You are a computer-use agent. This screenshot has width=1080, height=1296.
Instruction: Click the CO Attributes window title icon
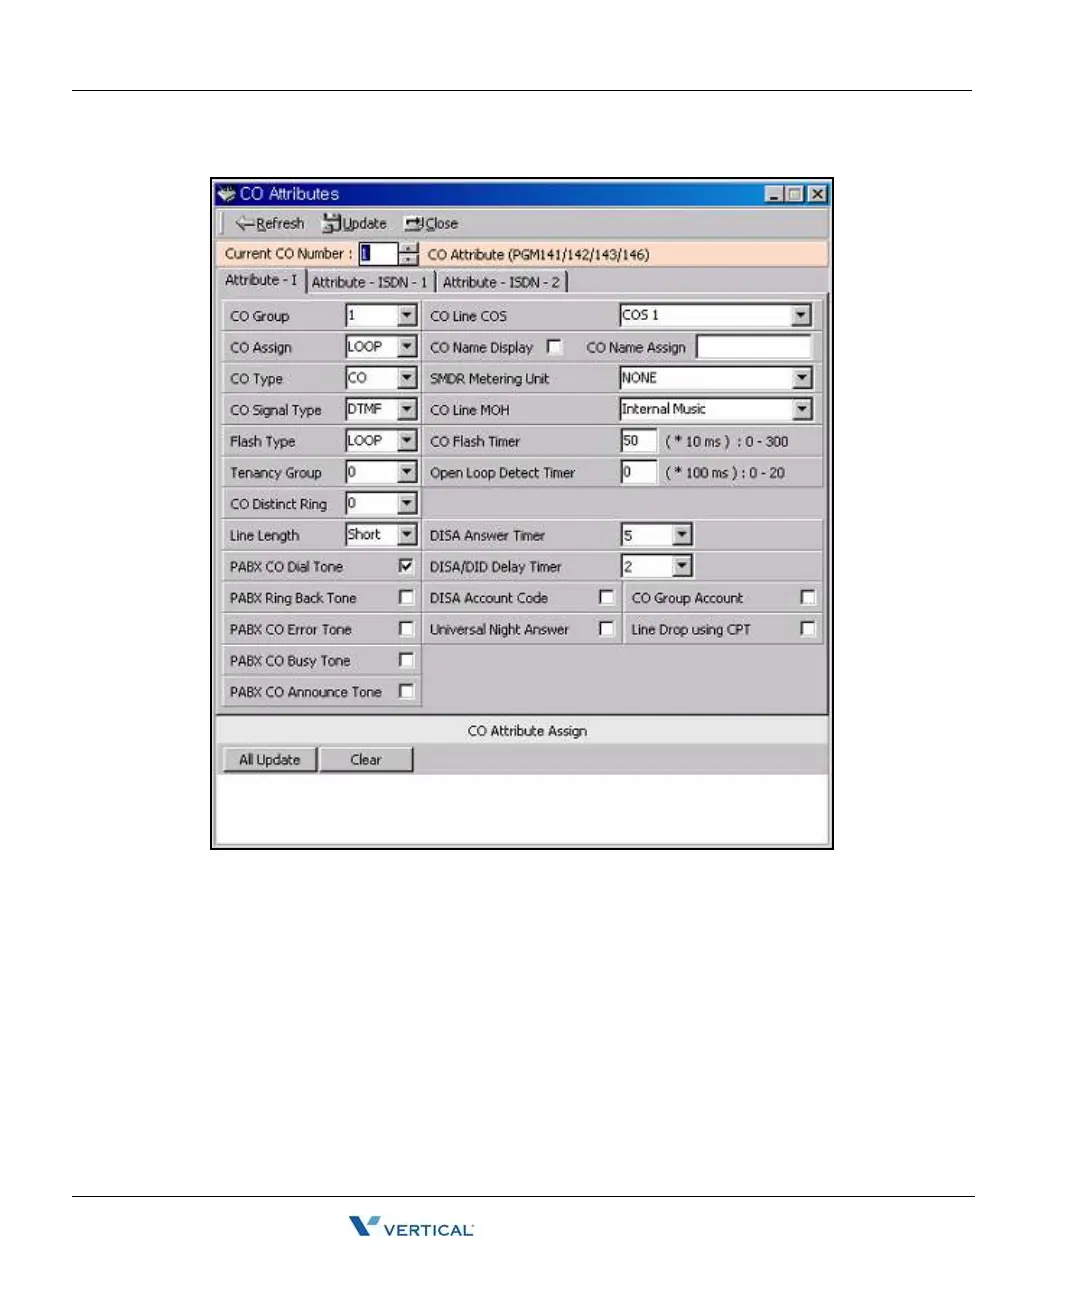coord(227,194)
